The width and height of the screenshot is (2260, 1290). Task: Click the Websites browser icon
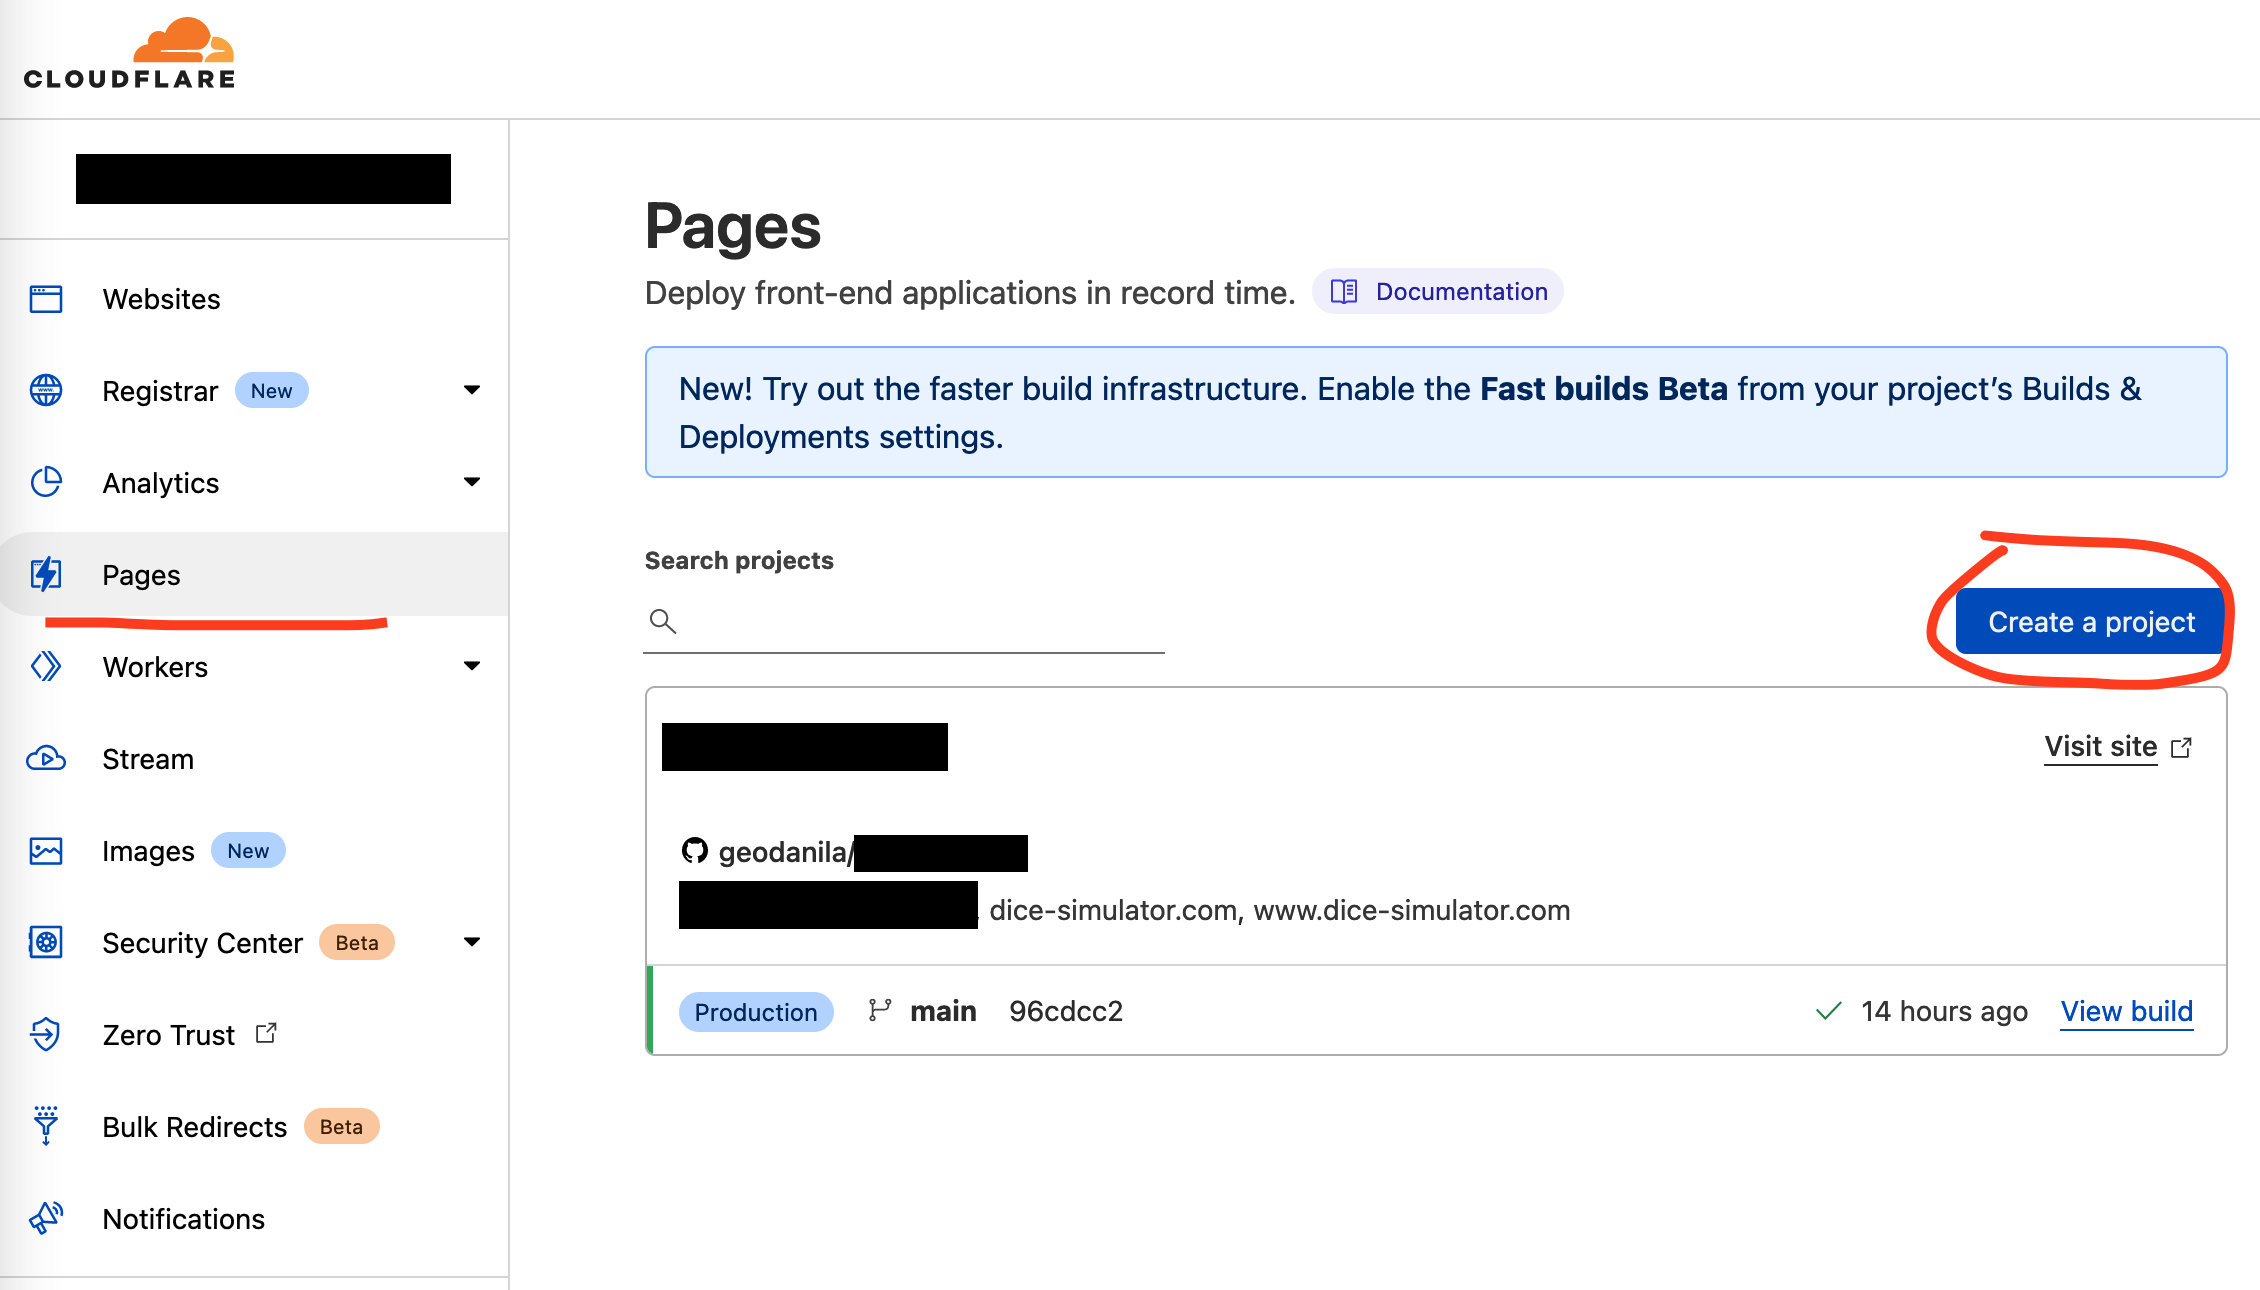coord(45,298)
